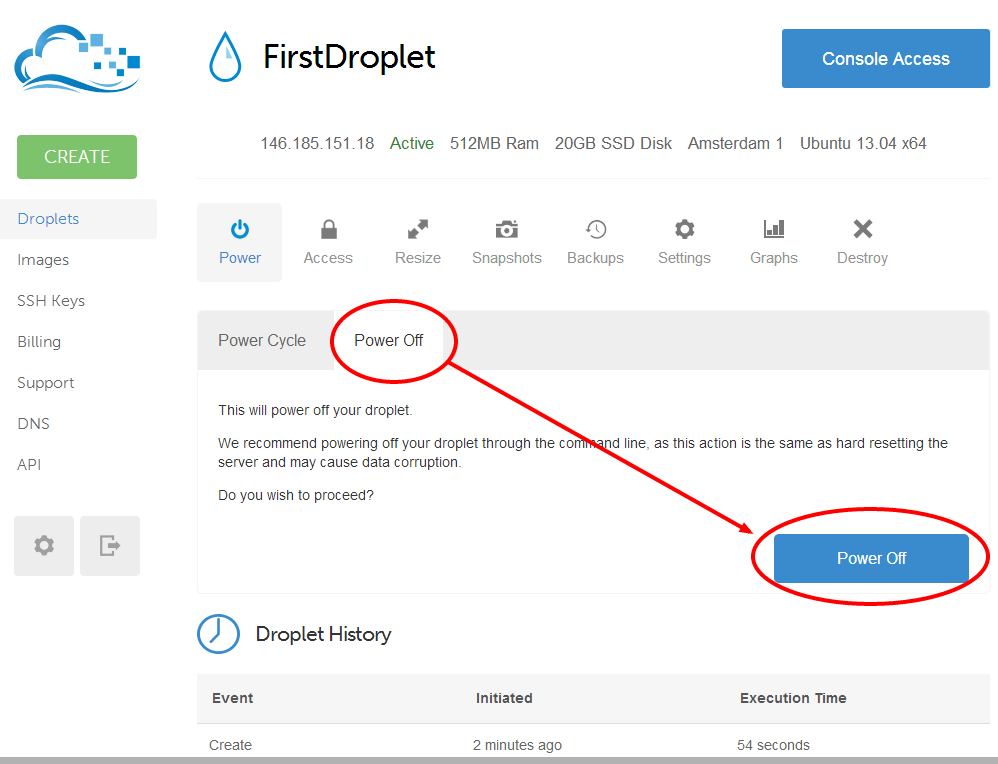Click the logout icon in sidebar
Screen dimensions: 998x764
pos(109,546)
